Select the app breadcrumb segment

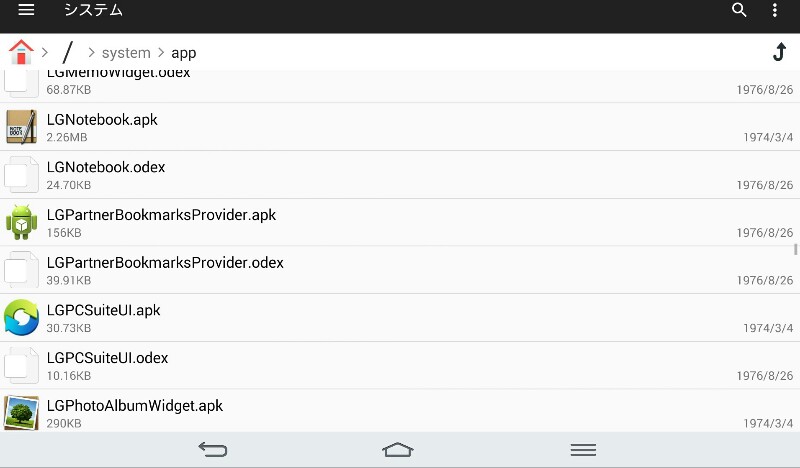(184, 53)
